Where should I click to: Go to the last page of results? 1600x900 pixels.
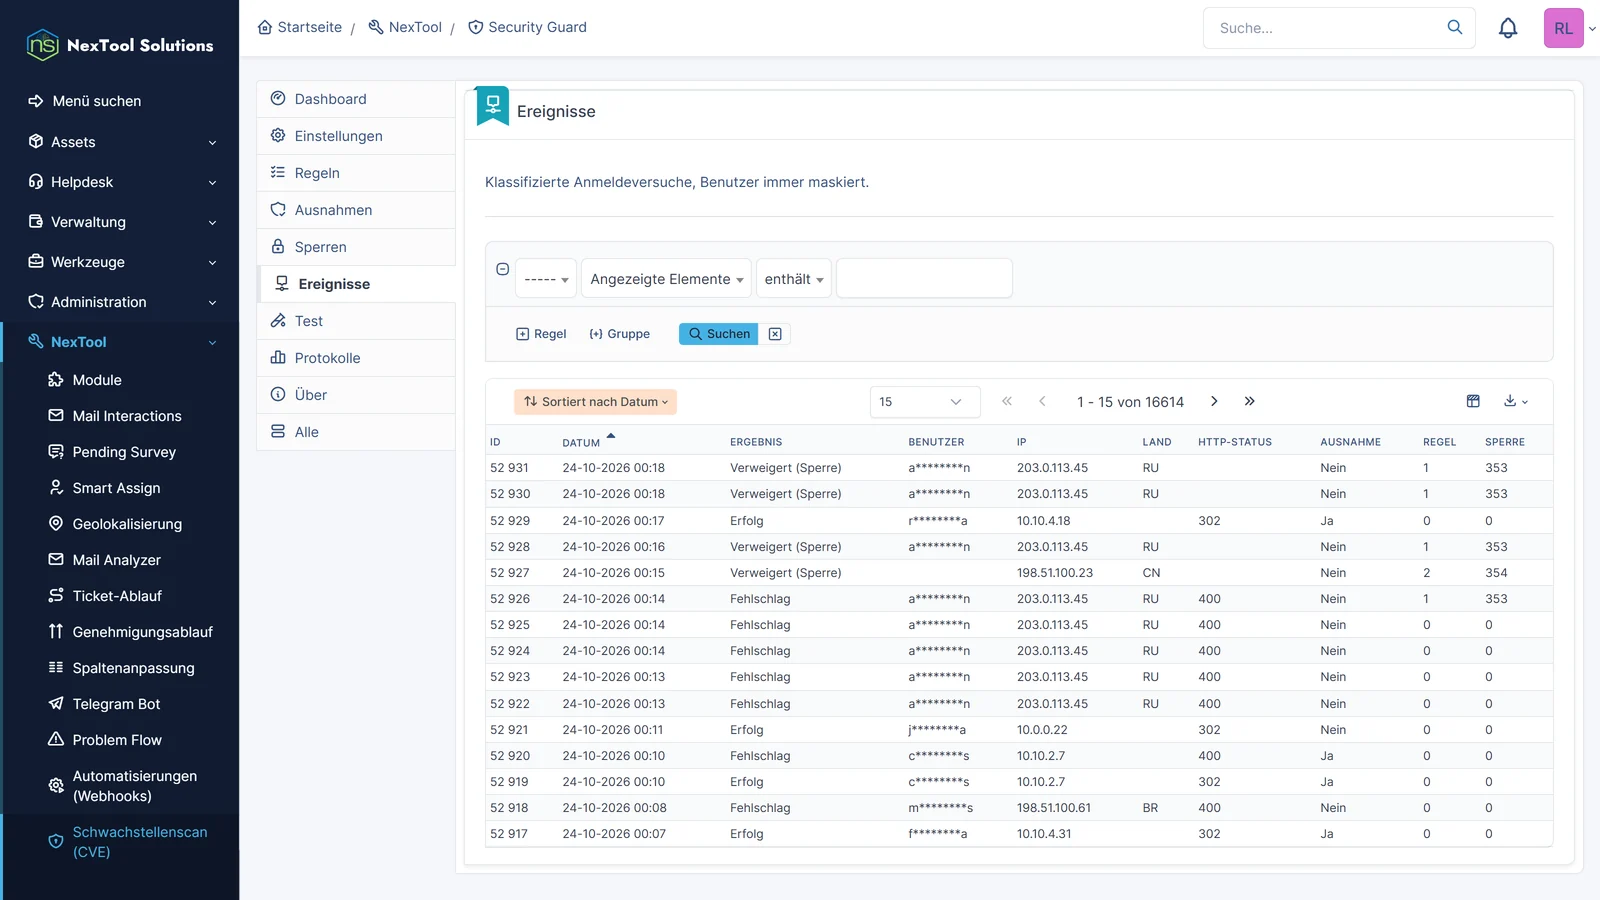click(1249, 401)
